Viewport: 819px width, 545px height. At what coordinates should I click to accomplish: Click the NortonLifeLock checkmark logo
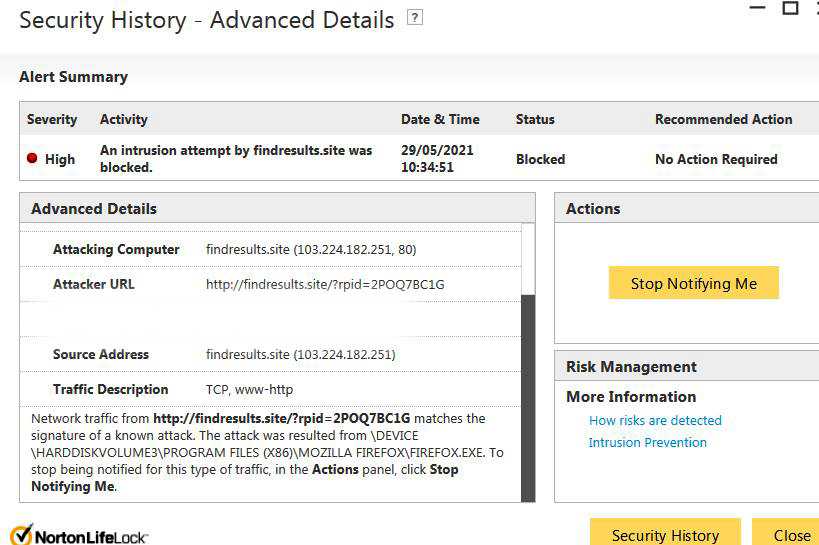[20, 534]
